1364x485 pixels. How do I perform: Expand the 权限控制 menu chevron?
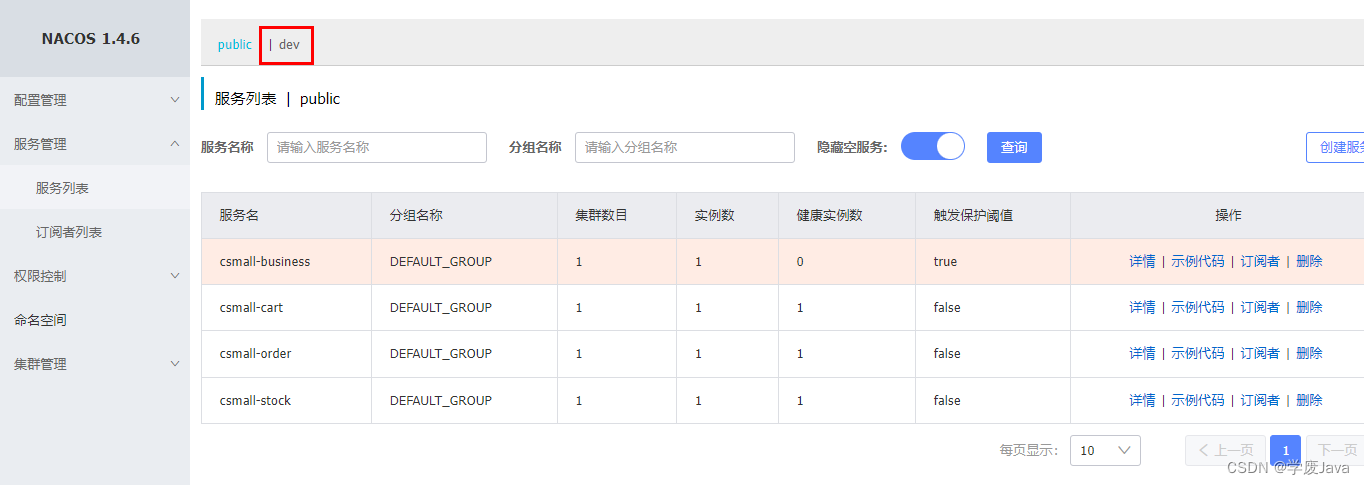(x=175, y=276)
